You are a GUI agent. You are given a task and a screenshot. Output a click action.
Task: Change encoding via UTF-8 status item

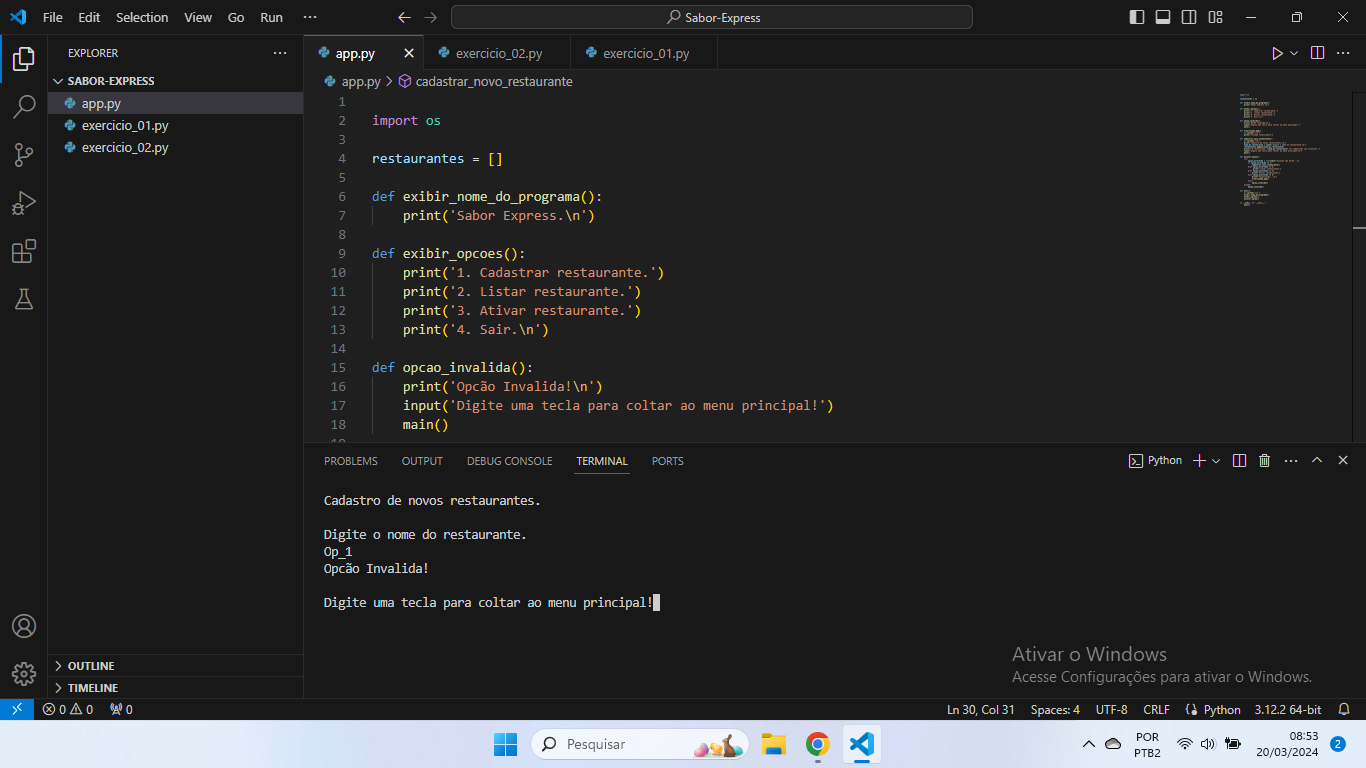[x=1112, y=709]
